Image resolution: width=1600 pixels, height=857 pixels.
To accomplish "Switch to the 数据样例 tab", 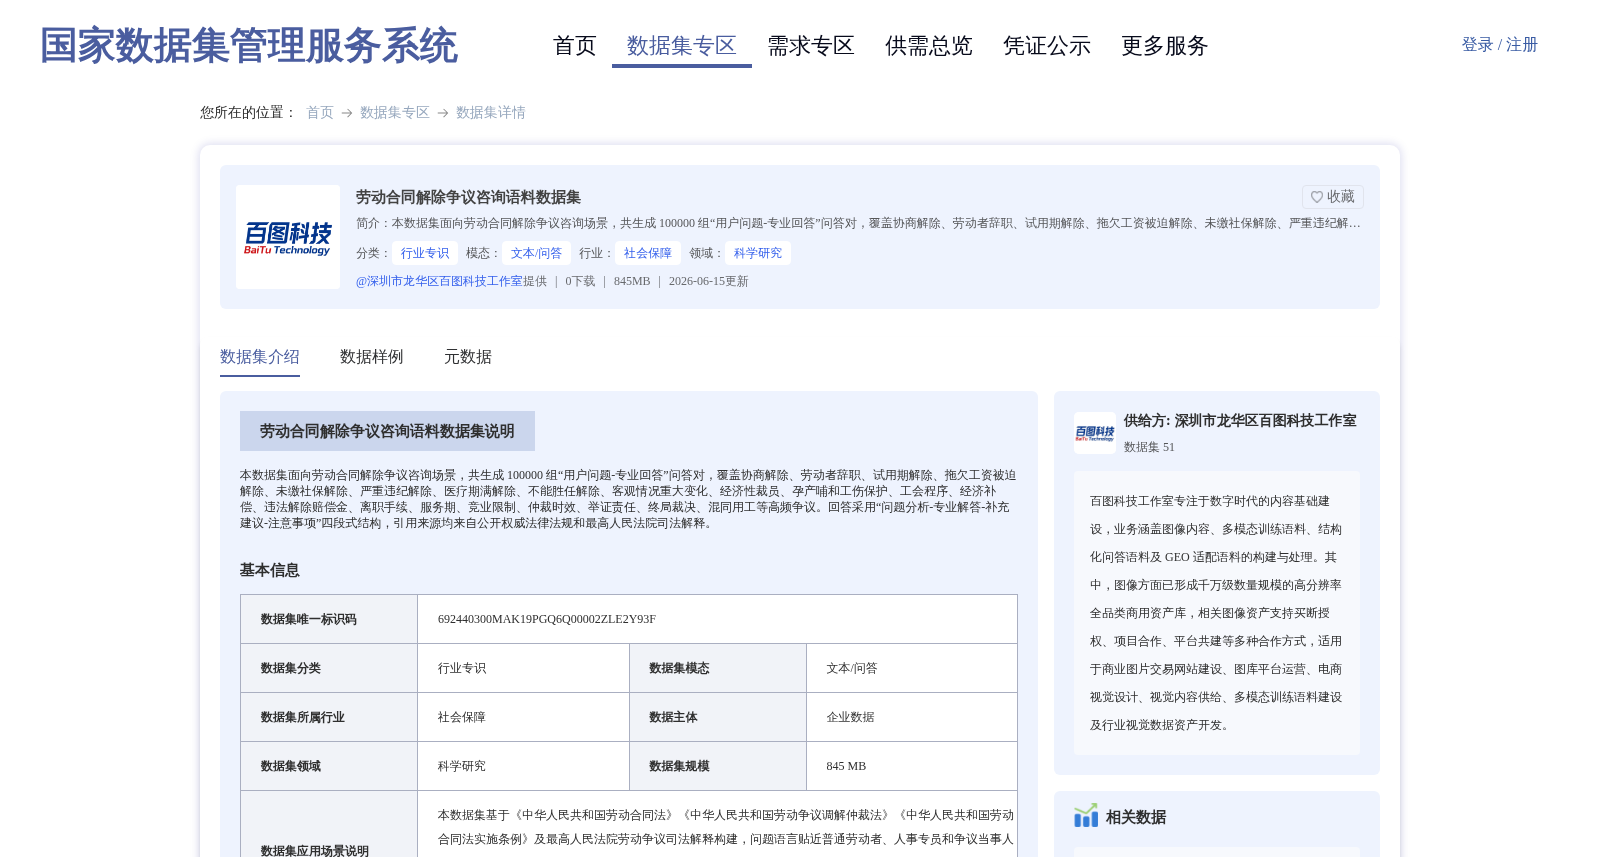I will pos(372,357).
